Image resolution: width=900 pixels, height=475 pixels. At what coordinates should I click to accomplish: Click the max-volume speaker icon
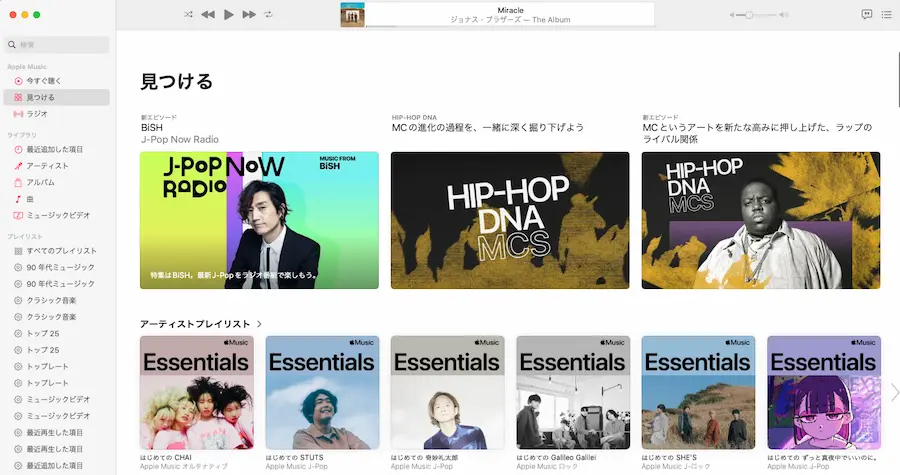(x=784, y=15)
